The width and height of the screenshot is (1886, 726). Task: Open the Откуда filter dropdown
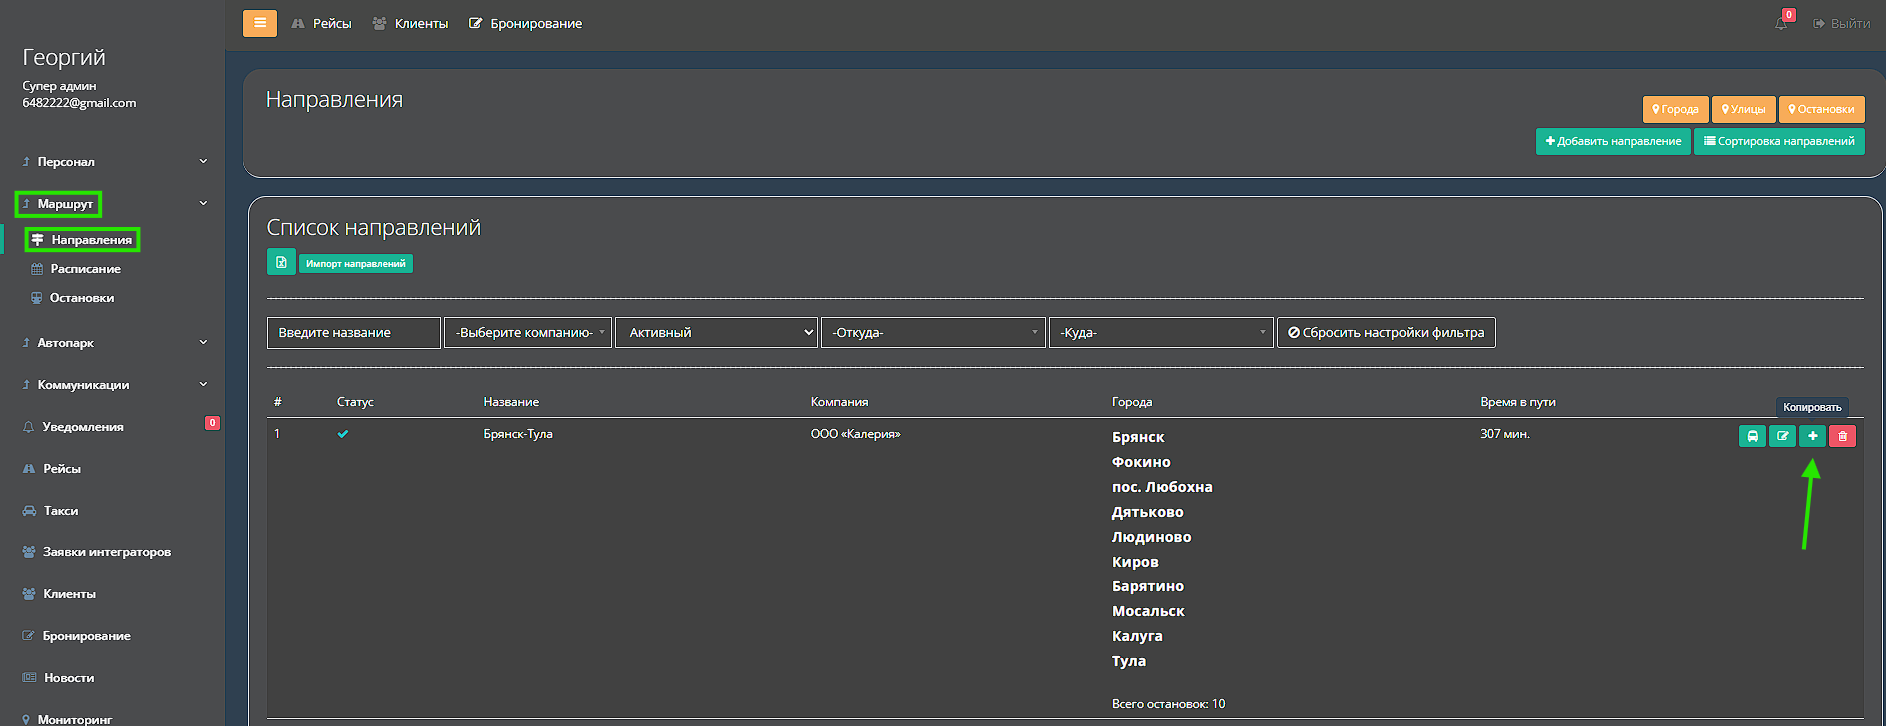tap(932, 333)
